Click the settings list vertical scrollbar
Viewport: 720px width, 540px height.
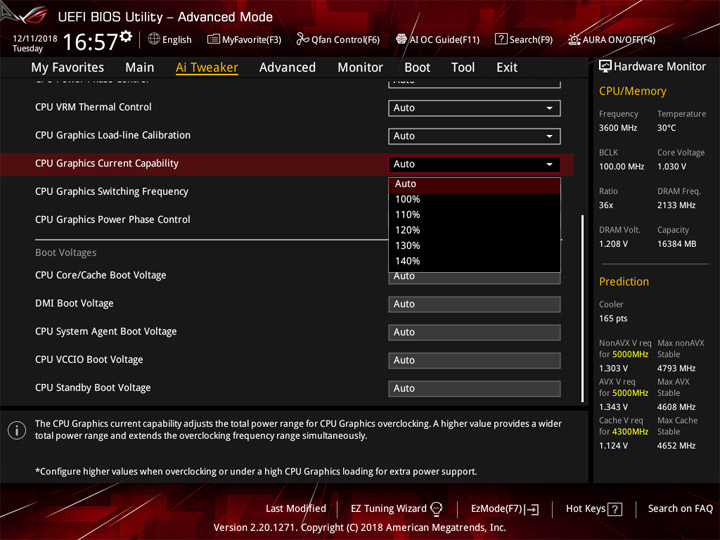(582, 309)
